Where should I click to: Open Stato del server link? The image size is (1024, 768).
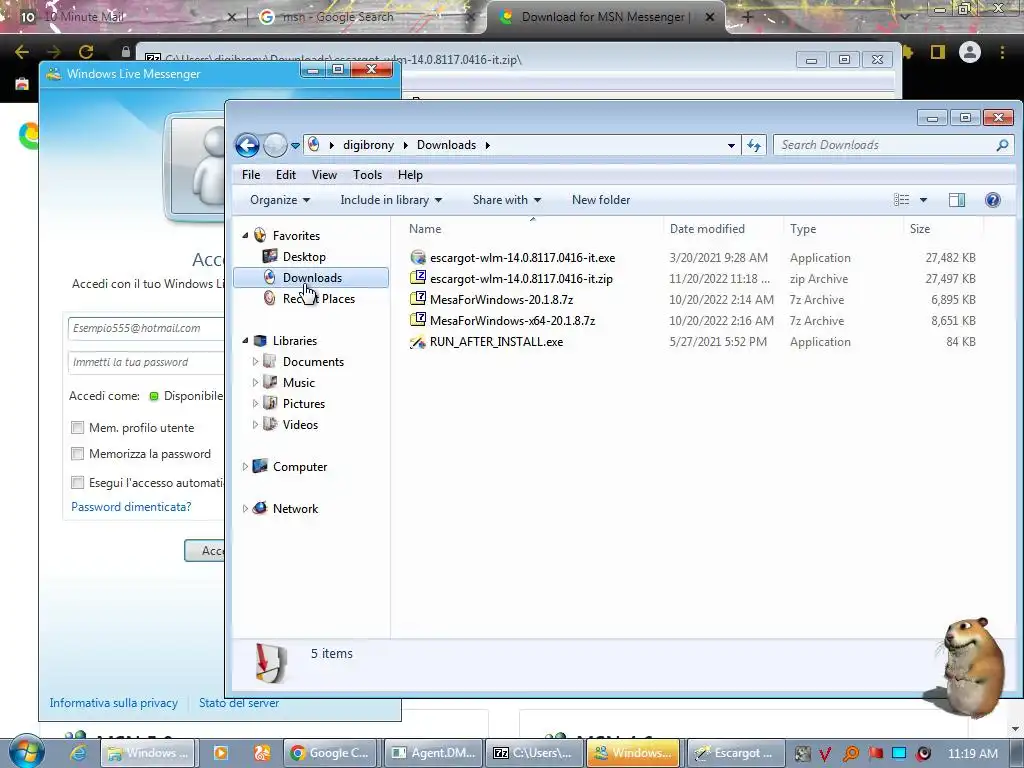239,703
